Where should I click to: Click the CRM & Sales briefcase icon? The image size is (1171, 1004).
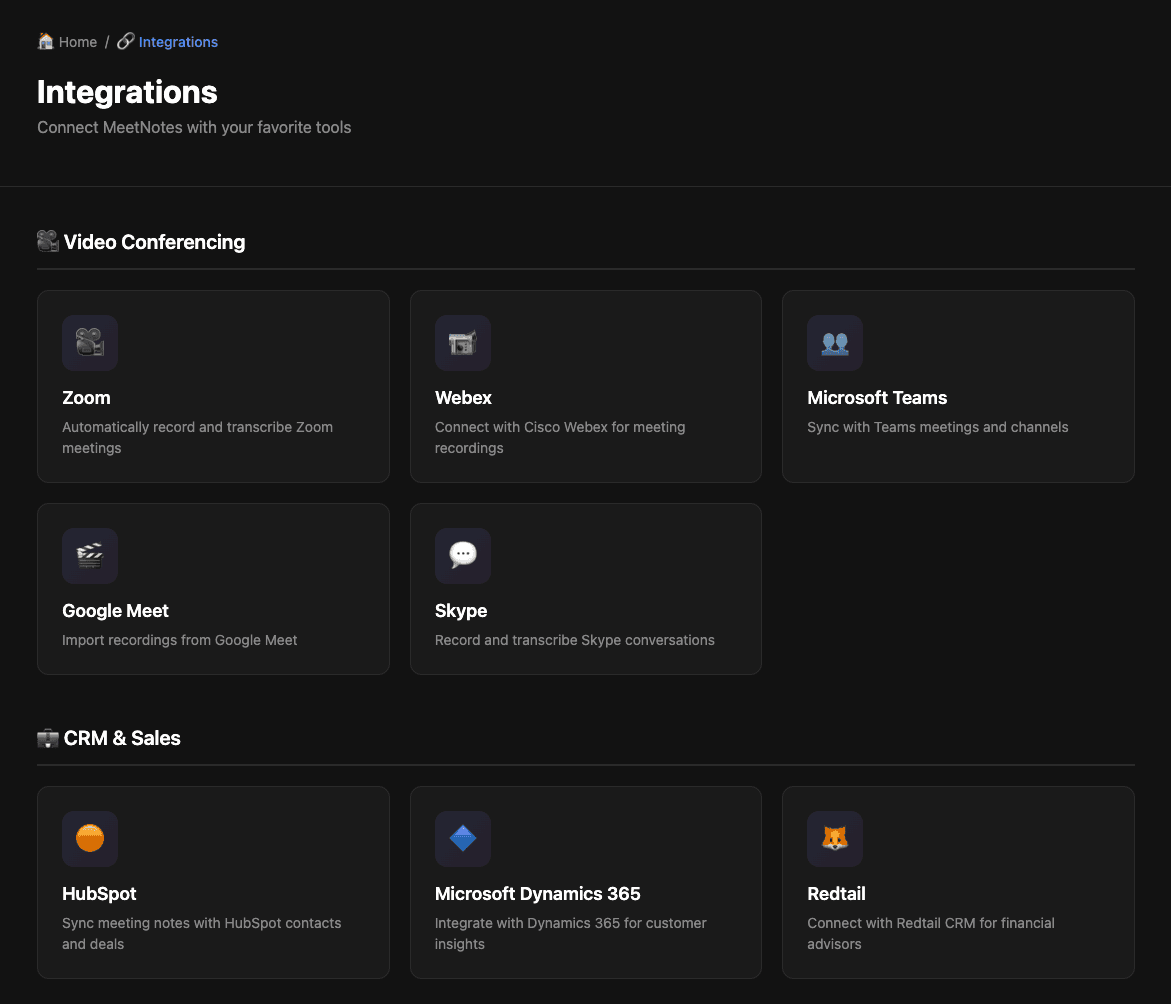(x=48, y=738)
